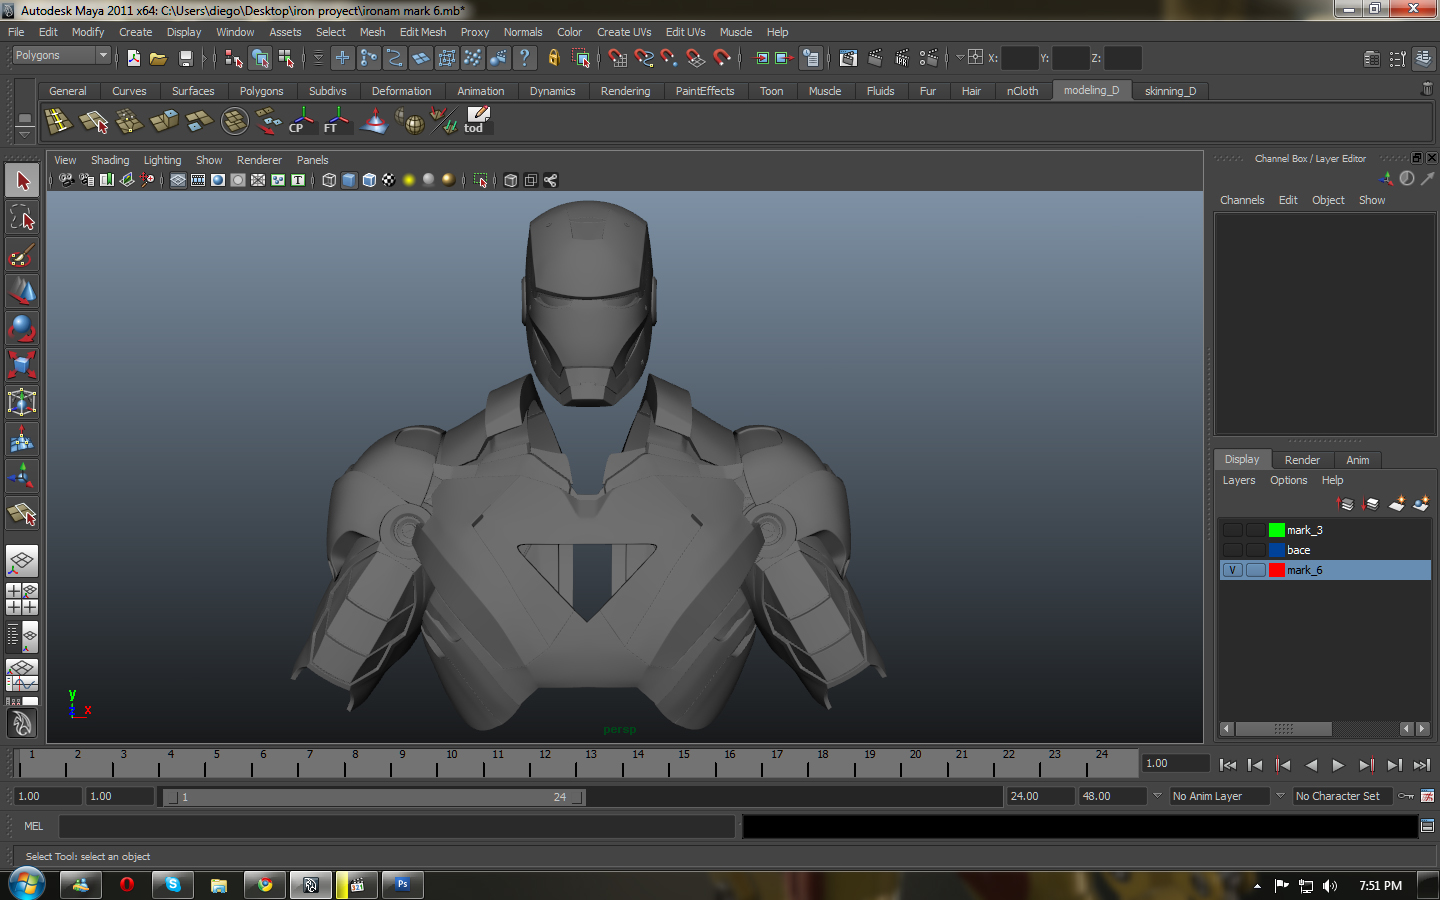The height and width of the screenshot is (900, 1440).
Task: Click the tod shelf script icon
Action: click(x=477, y=120)
